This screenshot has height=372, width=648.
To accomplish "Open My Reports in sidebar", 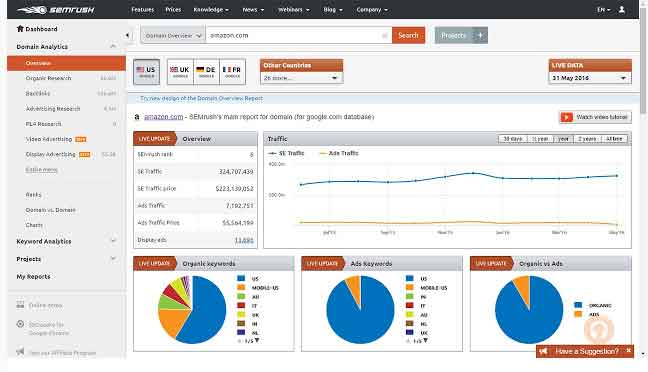I will [33, 277].
